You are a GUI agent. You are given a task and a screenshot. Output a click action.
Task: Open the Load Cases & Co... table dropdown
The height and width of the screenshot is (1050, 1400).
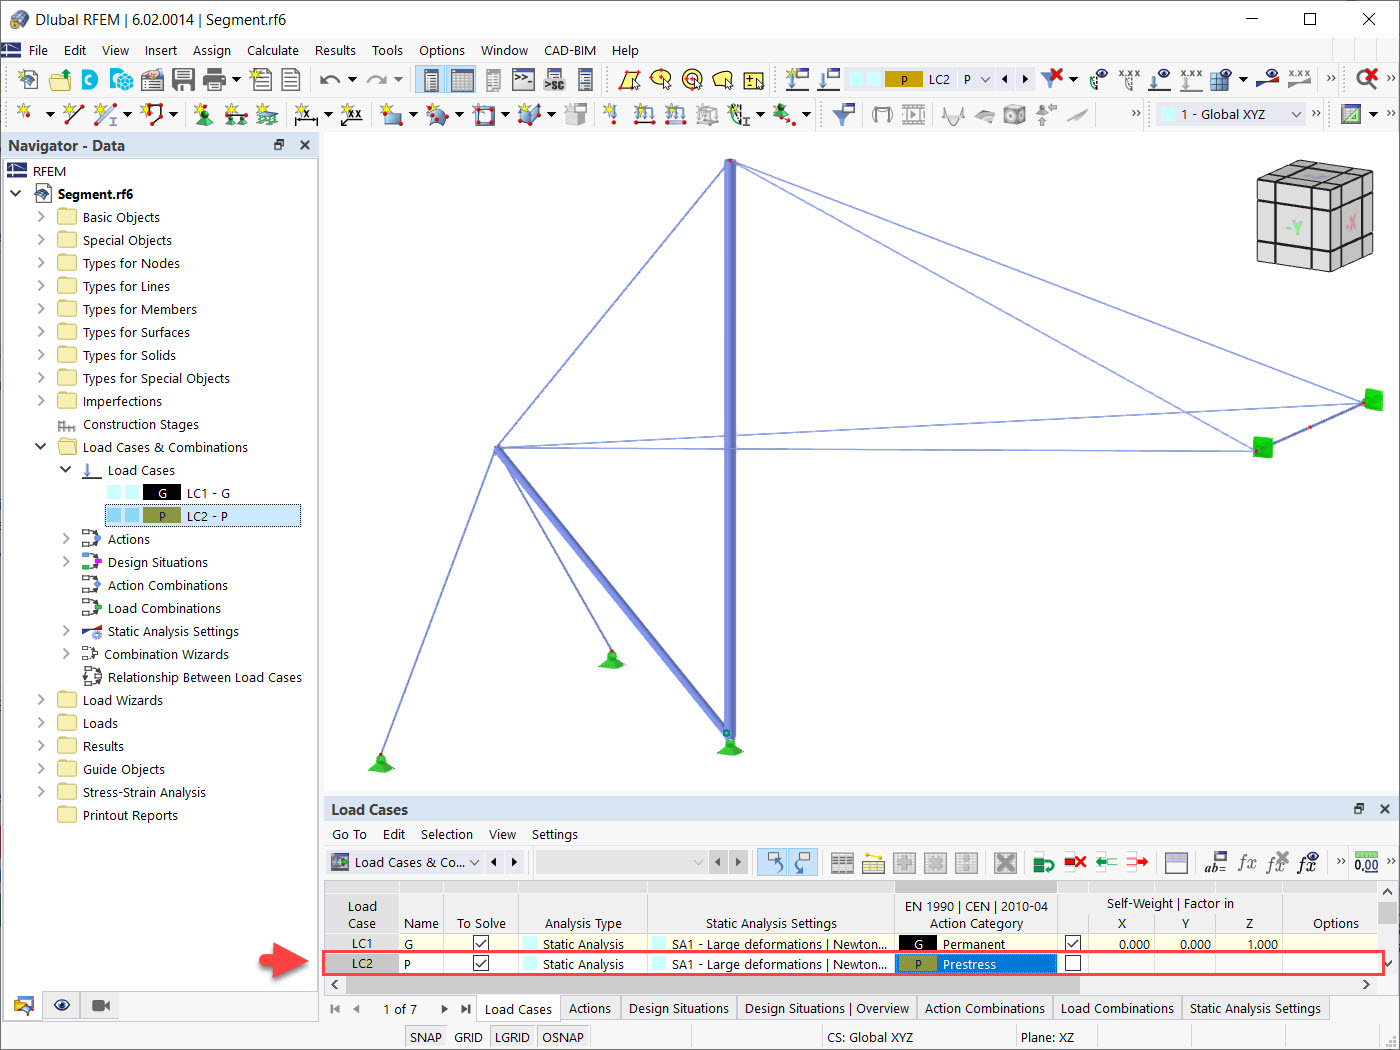pos(474,862)
